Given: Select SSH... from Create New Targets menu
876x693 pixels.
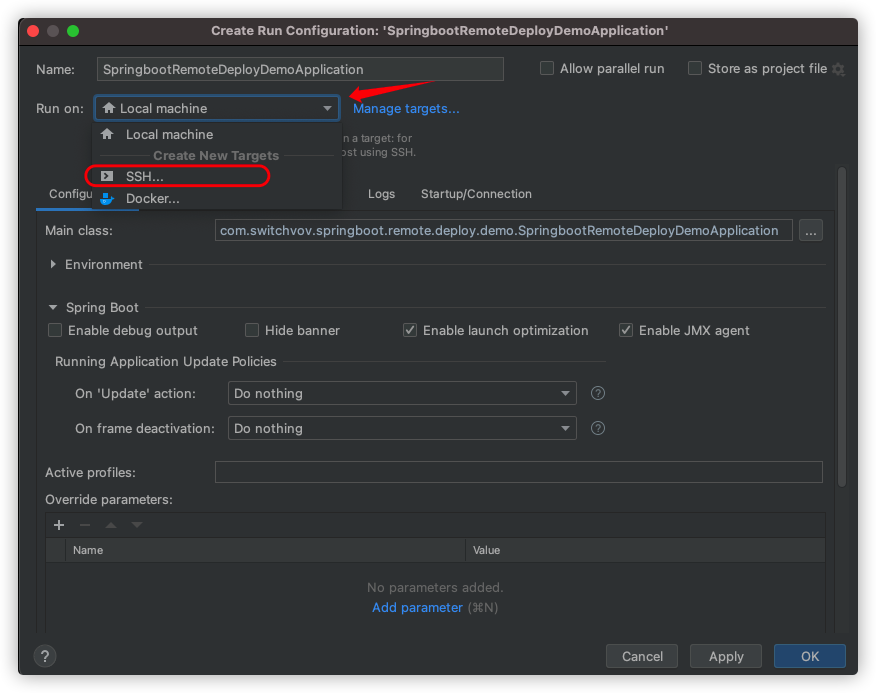Looking at the screenshot, I should 144,176.
